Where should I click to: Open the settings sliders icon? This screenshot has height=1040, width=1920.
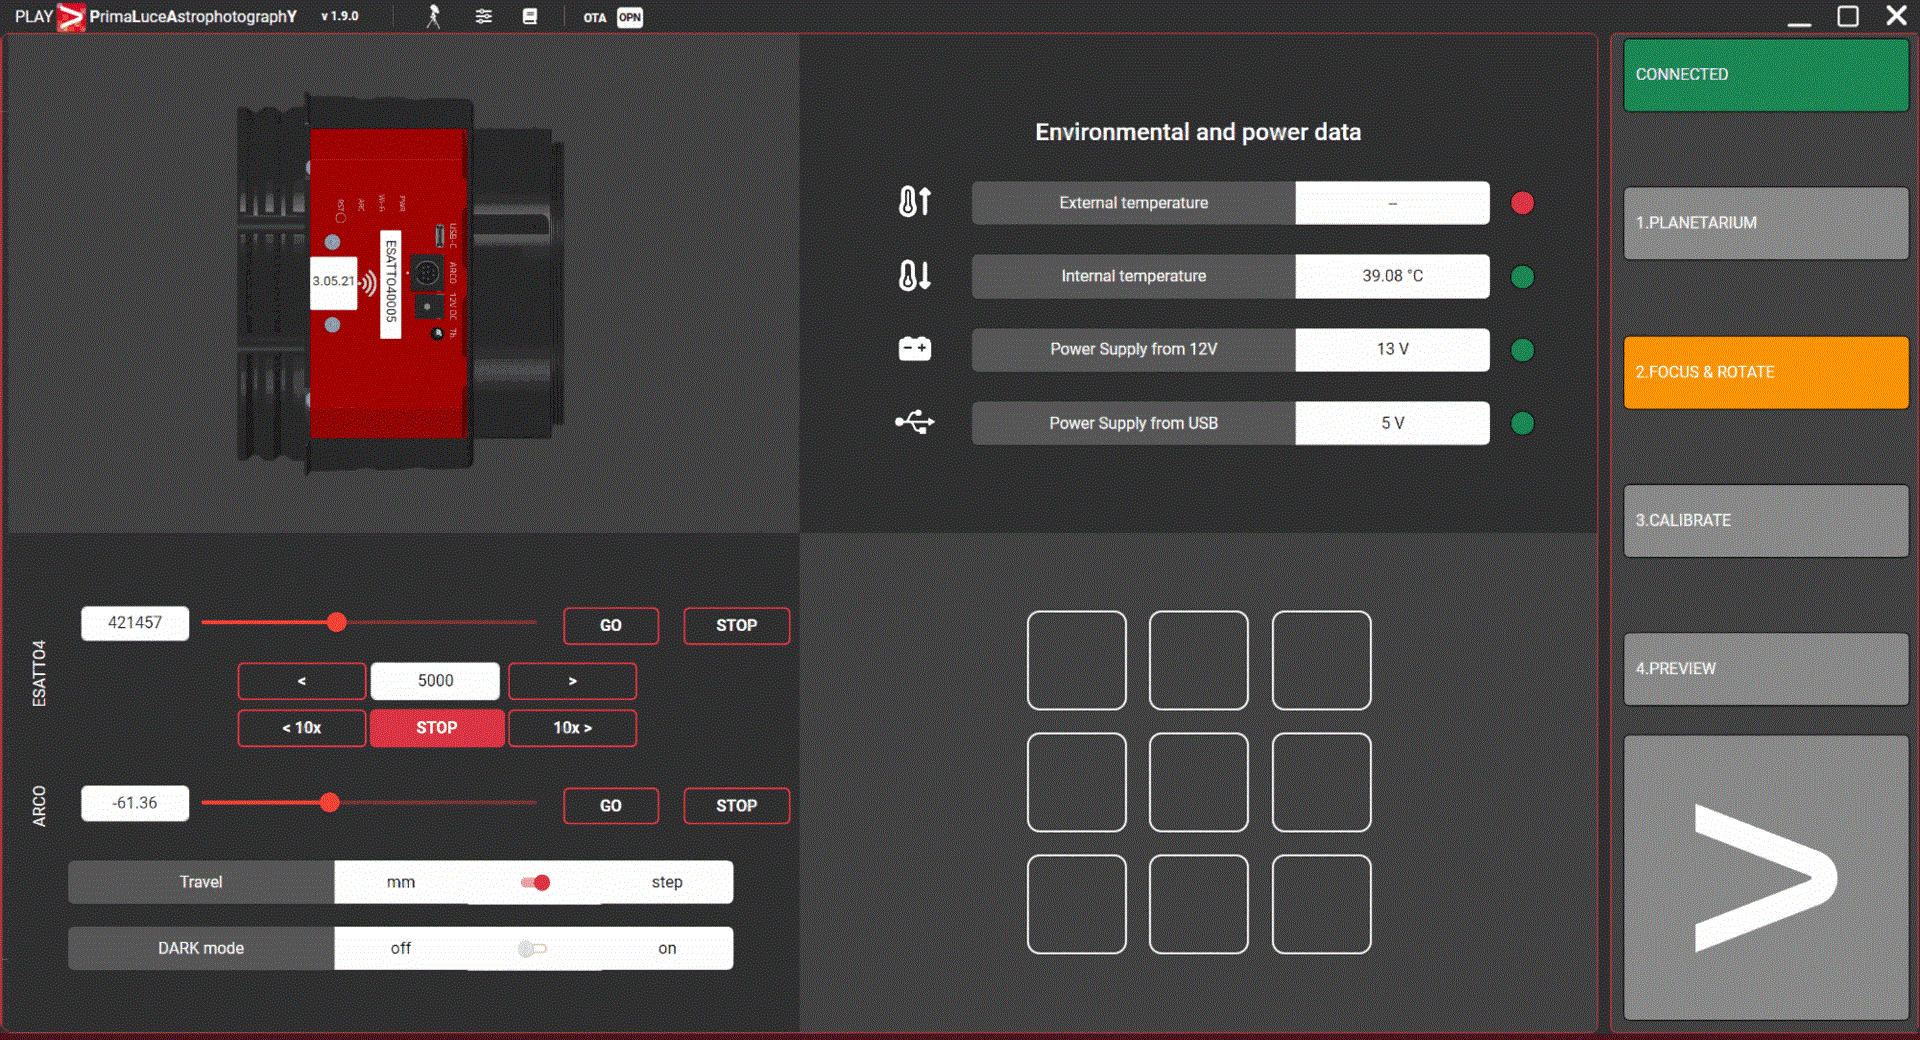tap(484, 17)
